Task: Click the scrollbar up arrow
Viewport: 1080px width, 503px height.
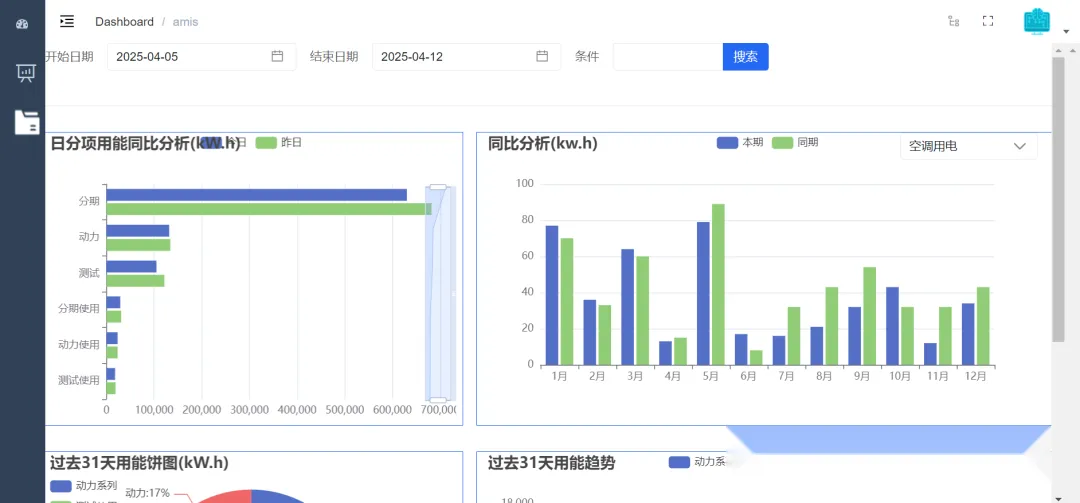Action: (1059, 50)
